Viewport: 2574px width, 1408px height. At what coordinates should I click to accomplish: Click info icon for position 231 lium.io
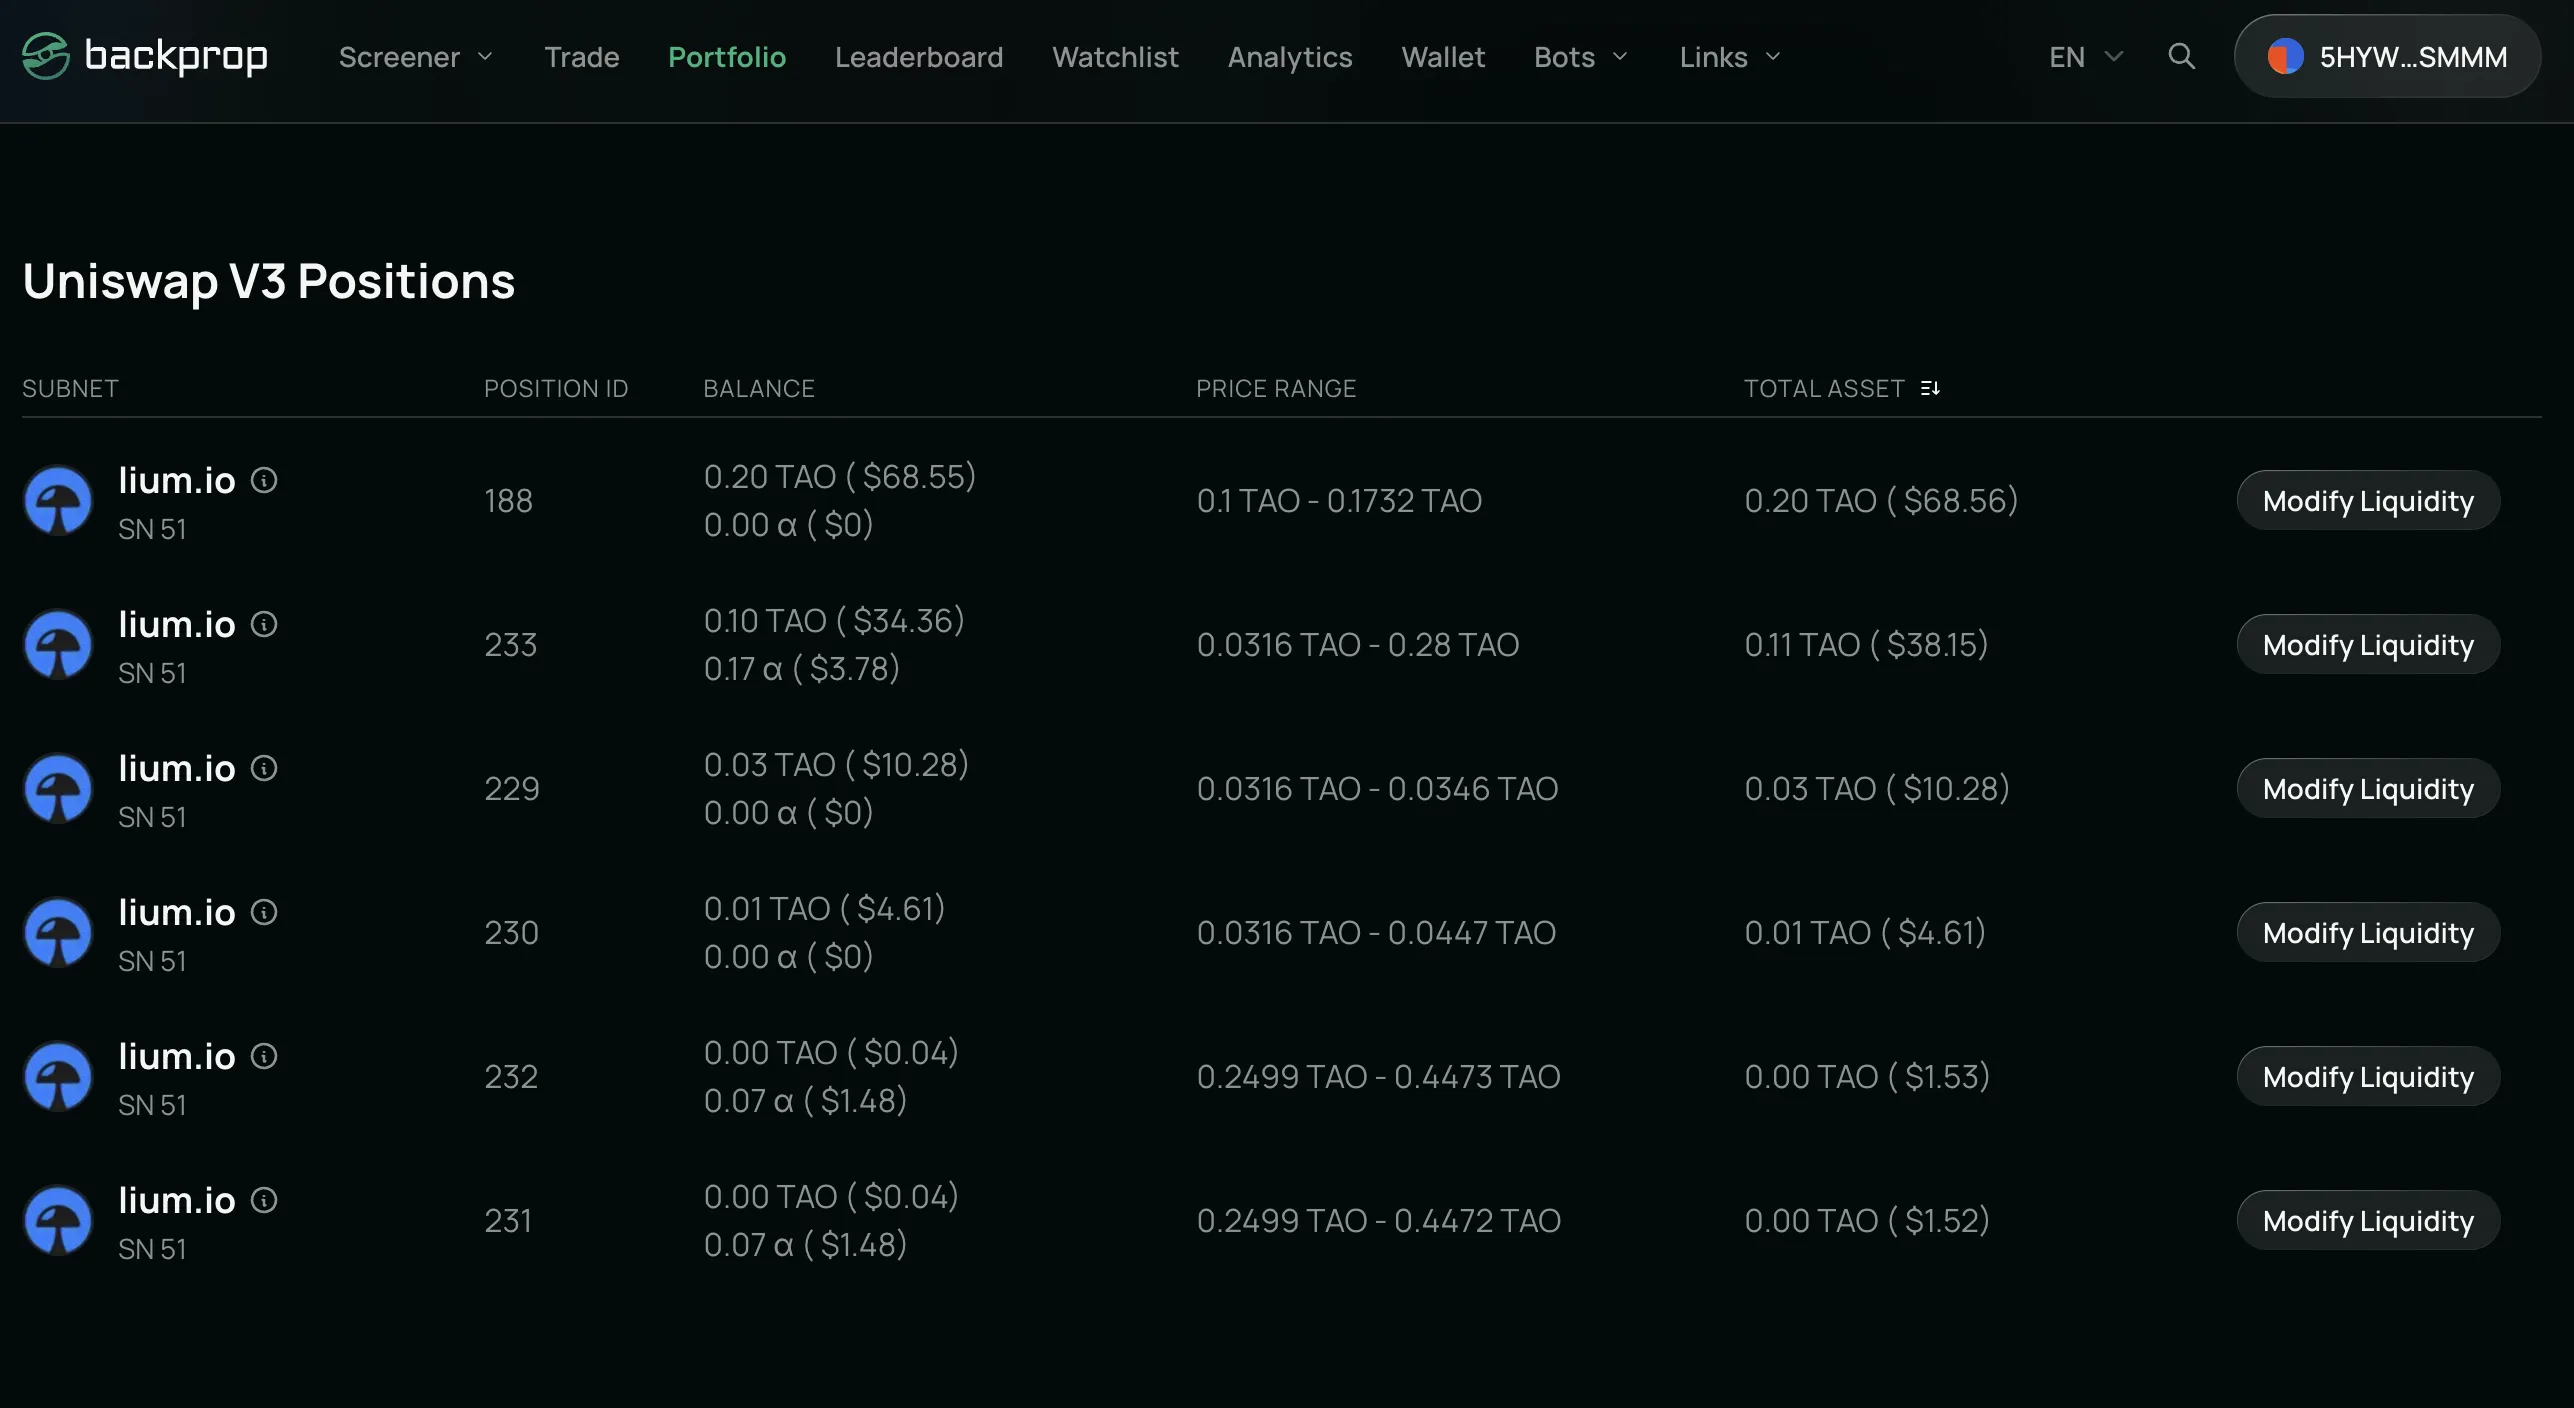tap(264, 1200)
